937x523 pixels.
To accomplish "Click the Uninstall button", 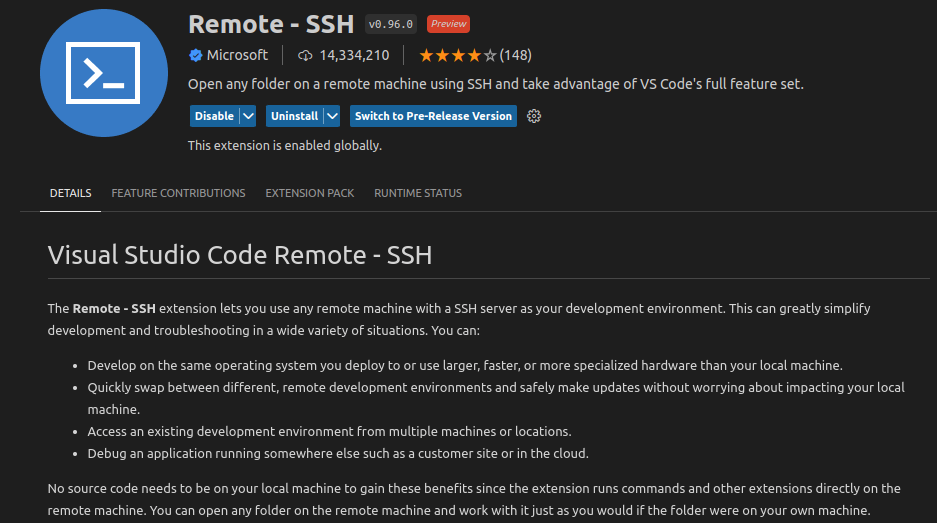I will point(295,116).
